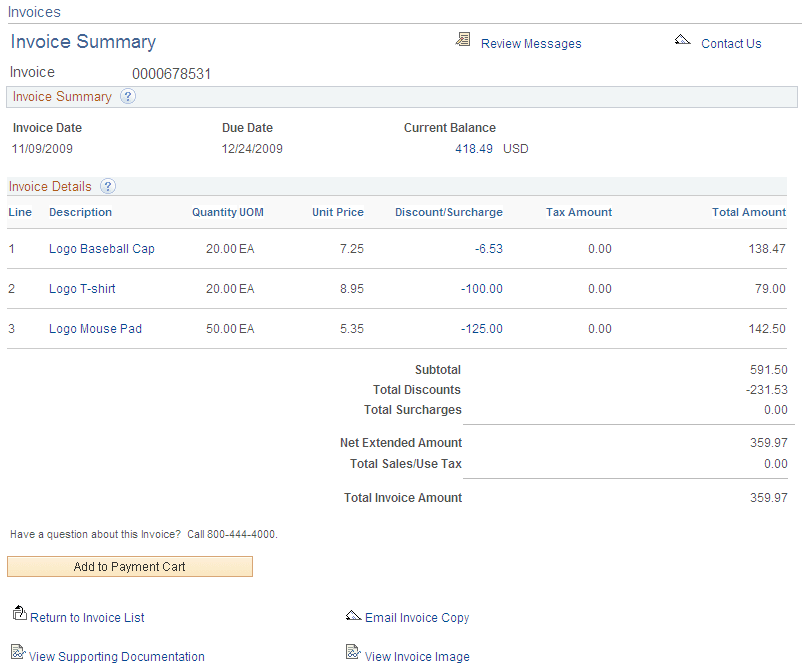This screenshot has width=802, height=667.
Task: Click the Email Invoice Copy envelope icon
Action: tap(353, 616)
